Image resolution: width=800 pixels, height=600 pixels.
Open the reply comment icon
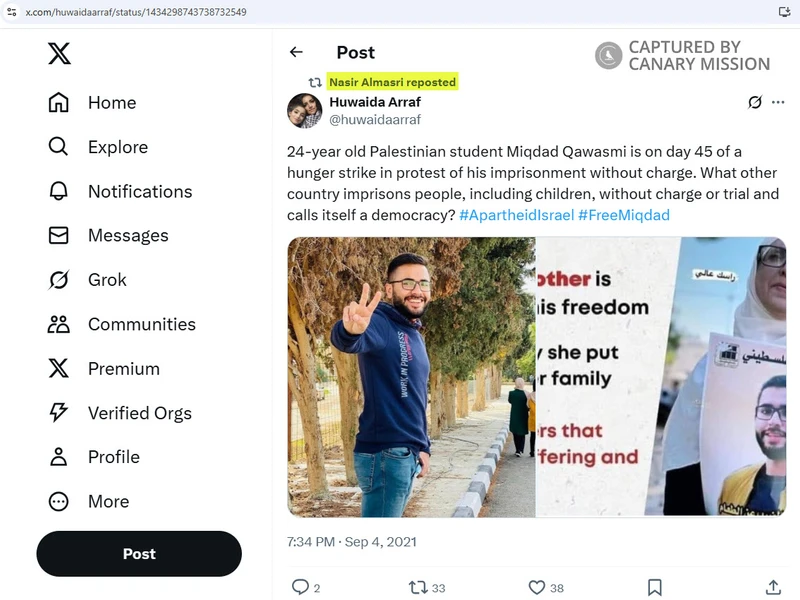point(300,587)
